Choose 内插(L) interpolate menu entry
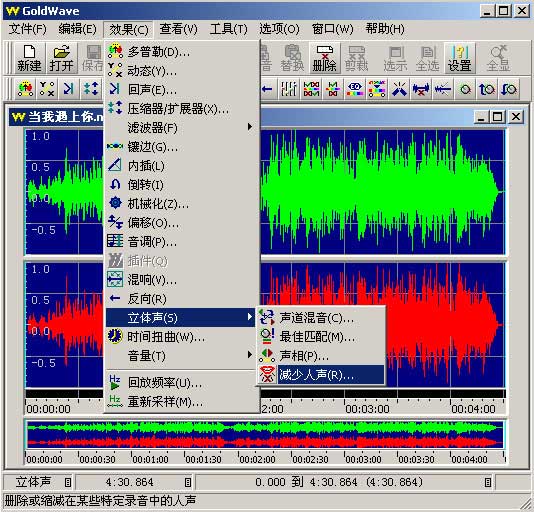The height and width of the screenshot is (512, 534). point(180,166)
